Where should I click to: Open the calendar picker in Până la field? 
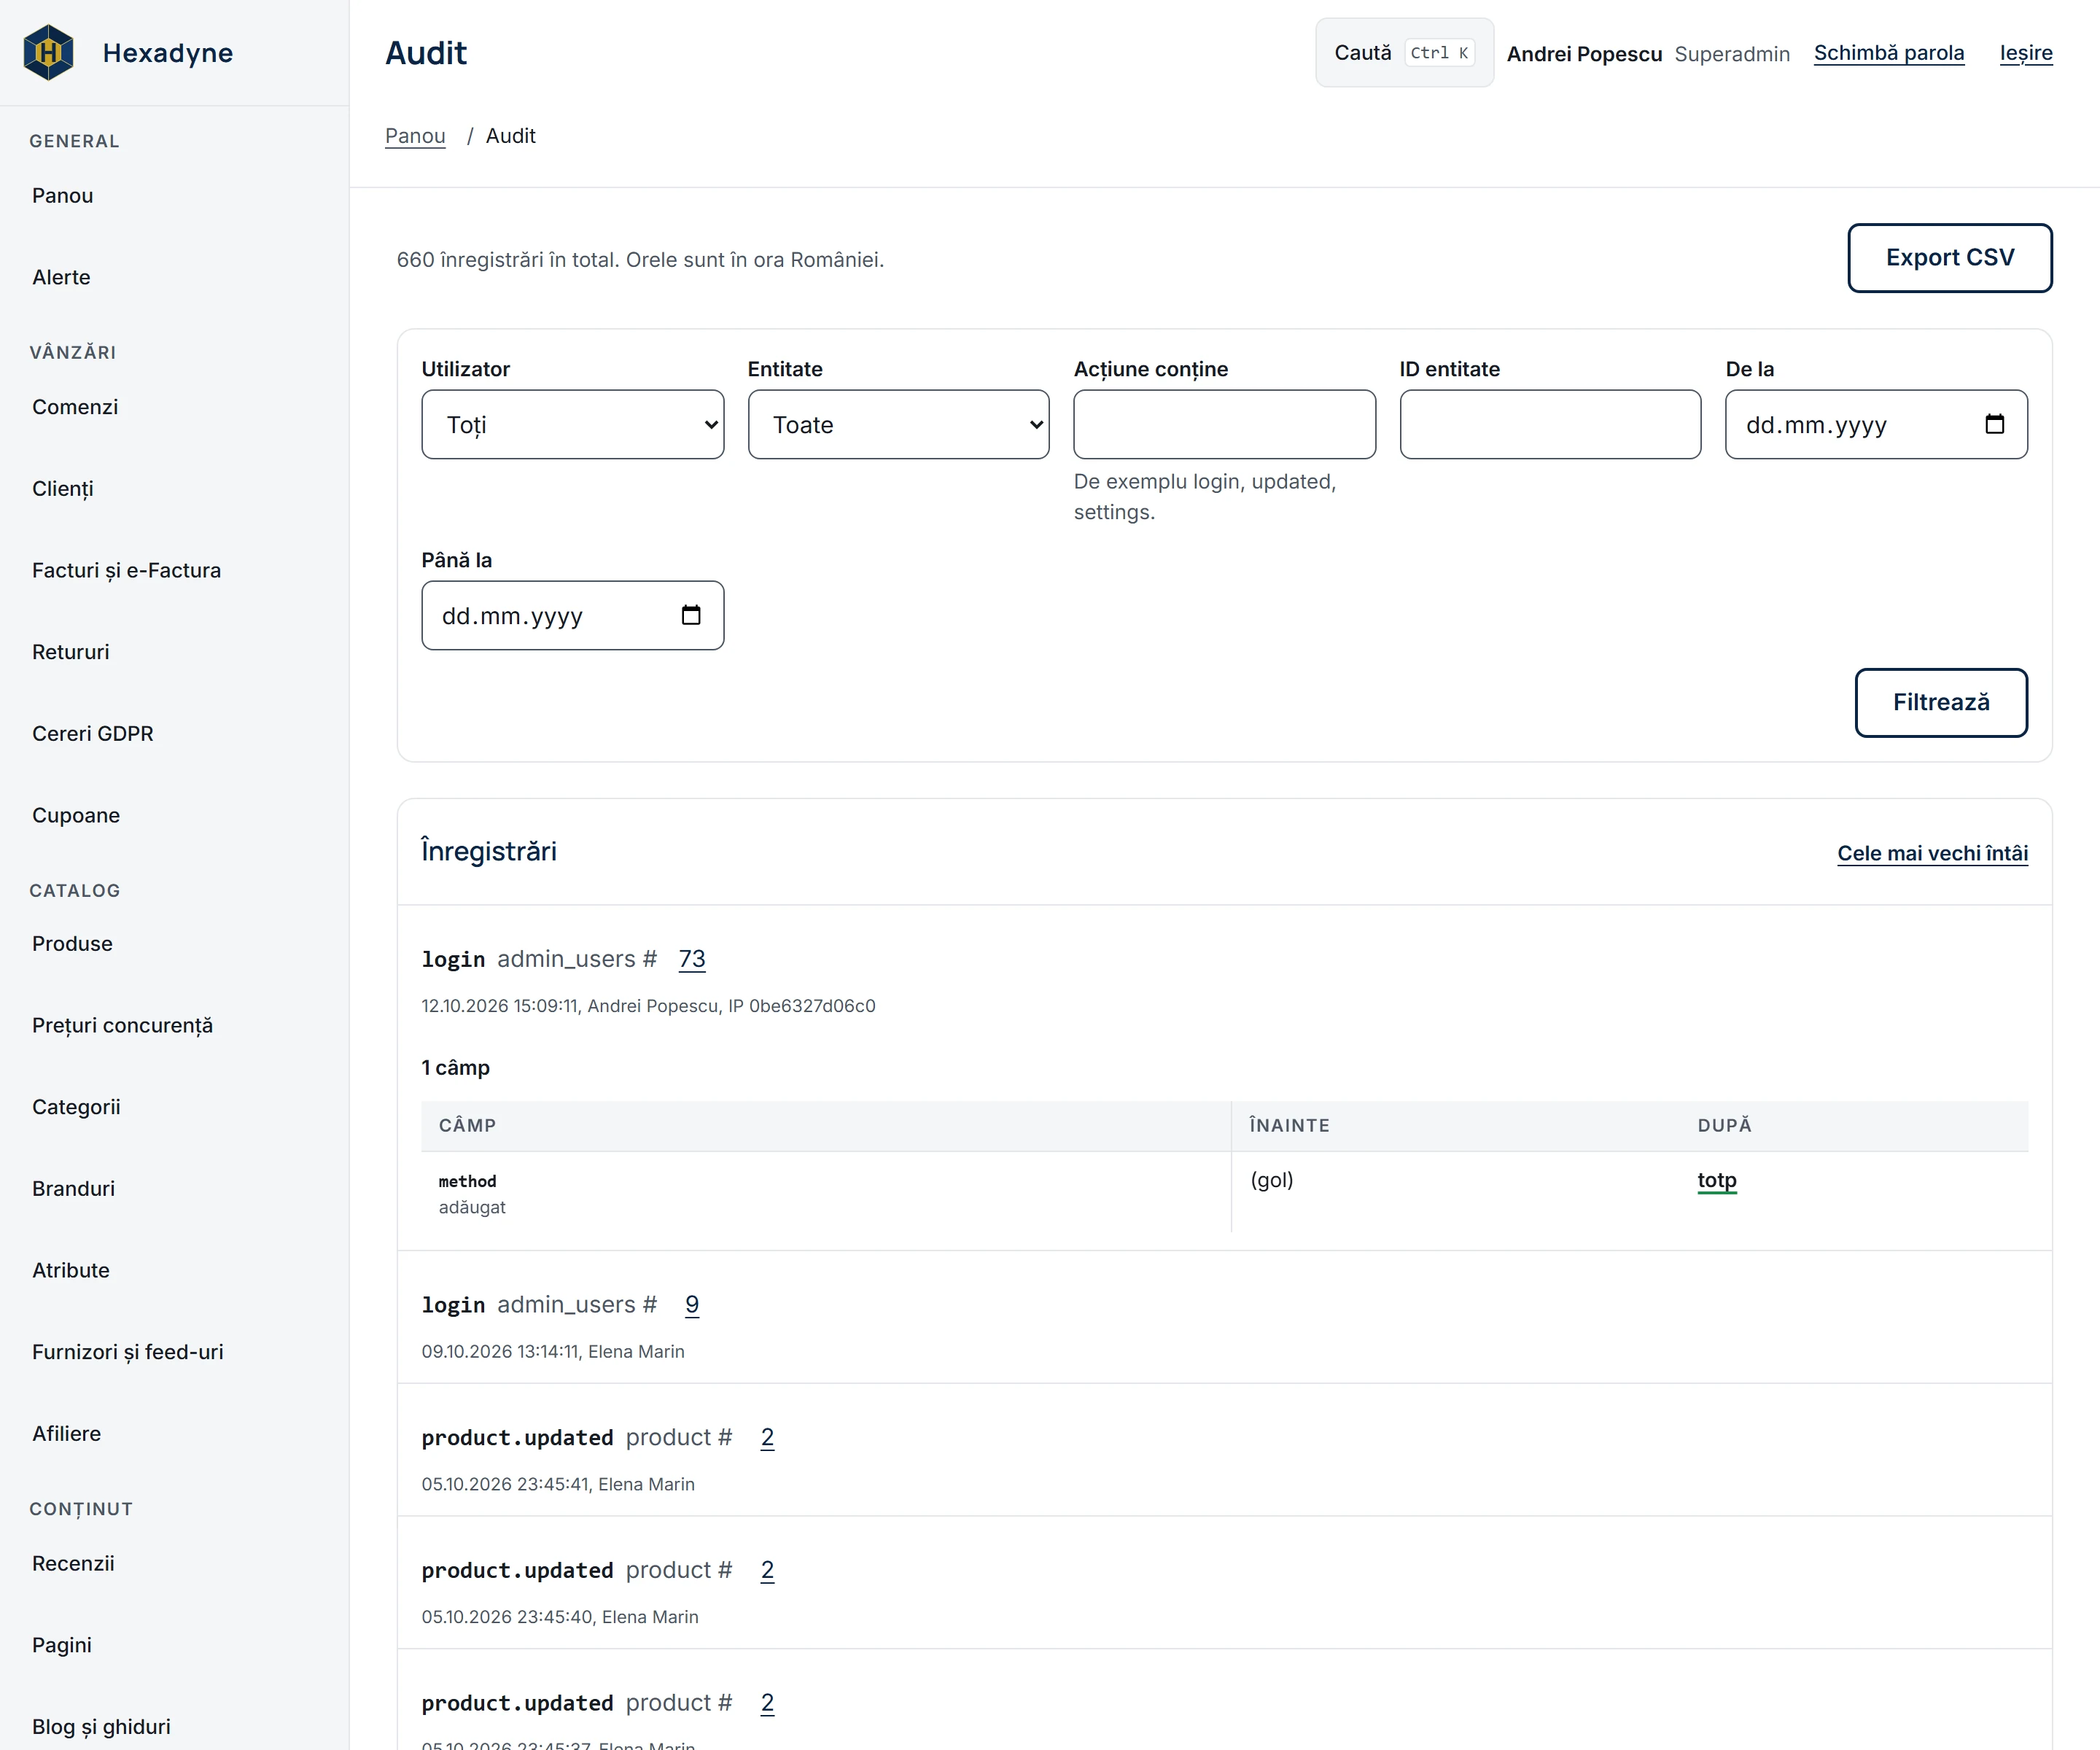[690, 615]
